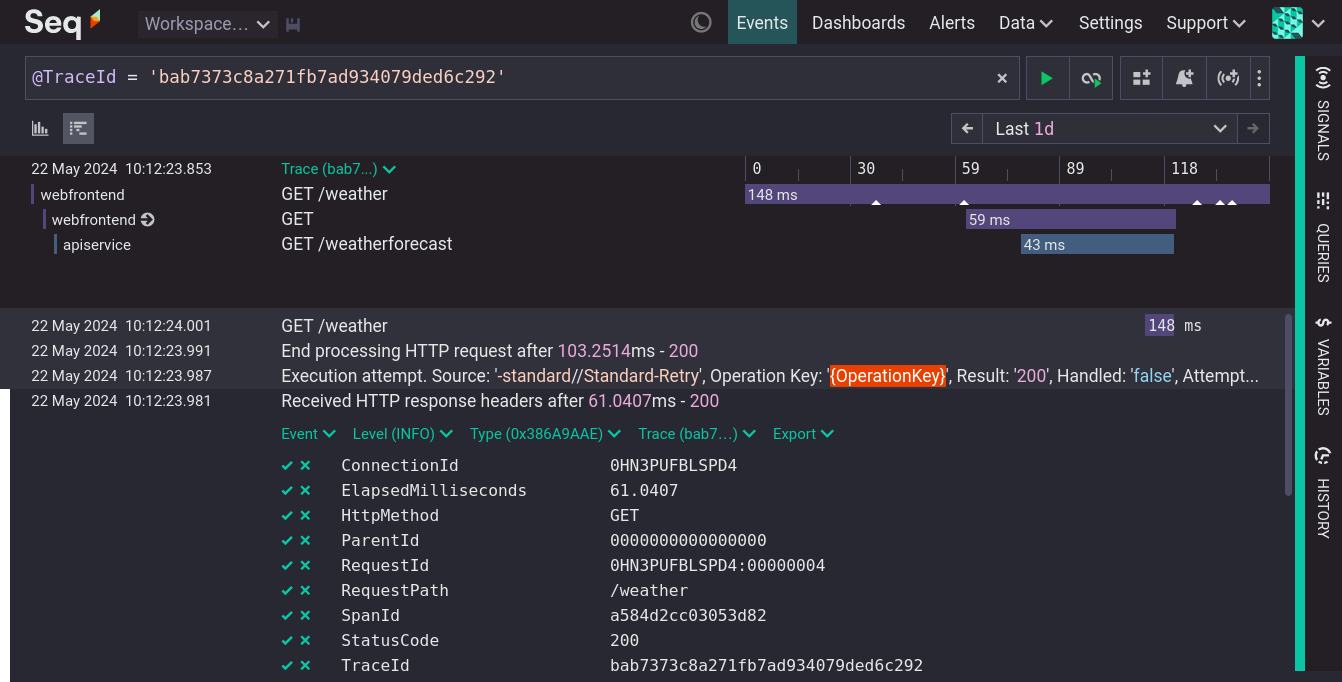
Task: Save the workspace with the disk icon
Action: coord(293,24)
